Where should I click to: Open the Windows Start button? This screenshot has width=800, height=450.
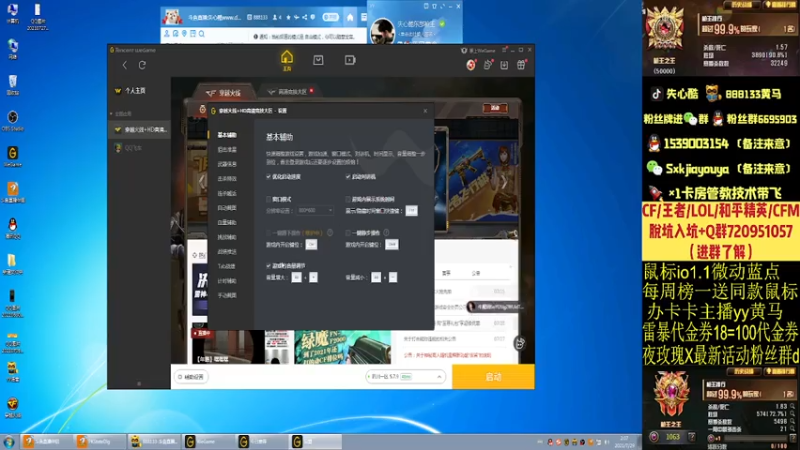9,441
